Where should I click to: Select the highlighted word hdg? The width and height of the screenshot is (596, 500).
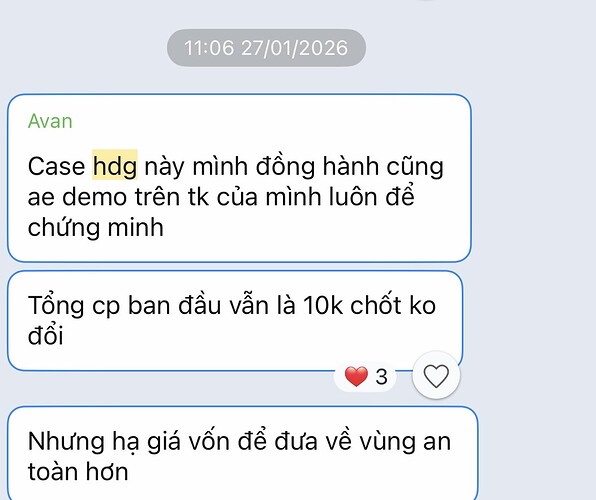tap(115, 167)
